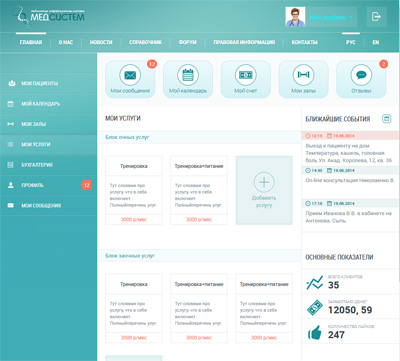Screen dimensions: 400x361
Task: Open the Мои залы dumbbell icon tile
Action: [303, 79]
